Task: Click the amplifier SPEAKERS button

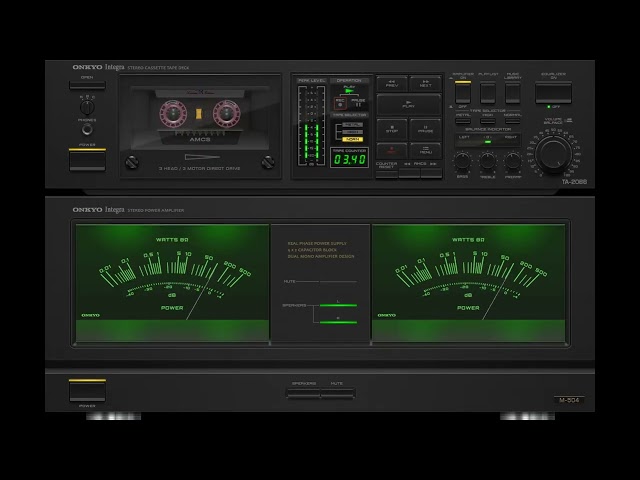Action: click(x=303, y=393)
